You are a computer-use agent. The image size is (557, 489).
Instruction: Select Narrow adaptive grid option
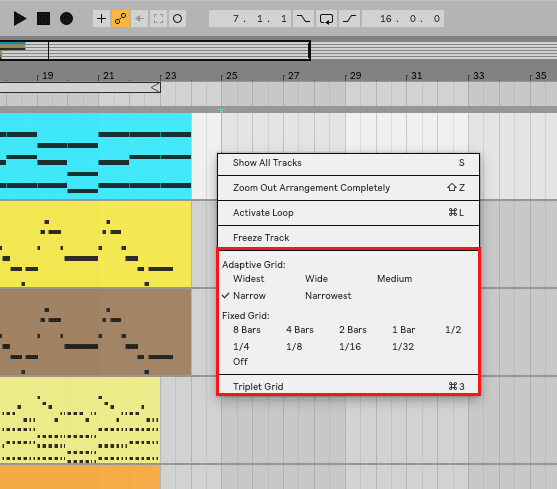point(249,296)
